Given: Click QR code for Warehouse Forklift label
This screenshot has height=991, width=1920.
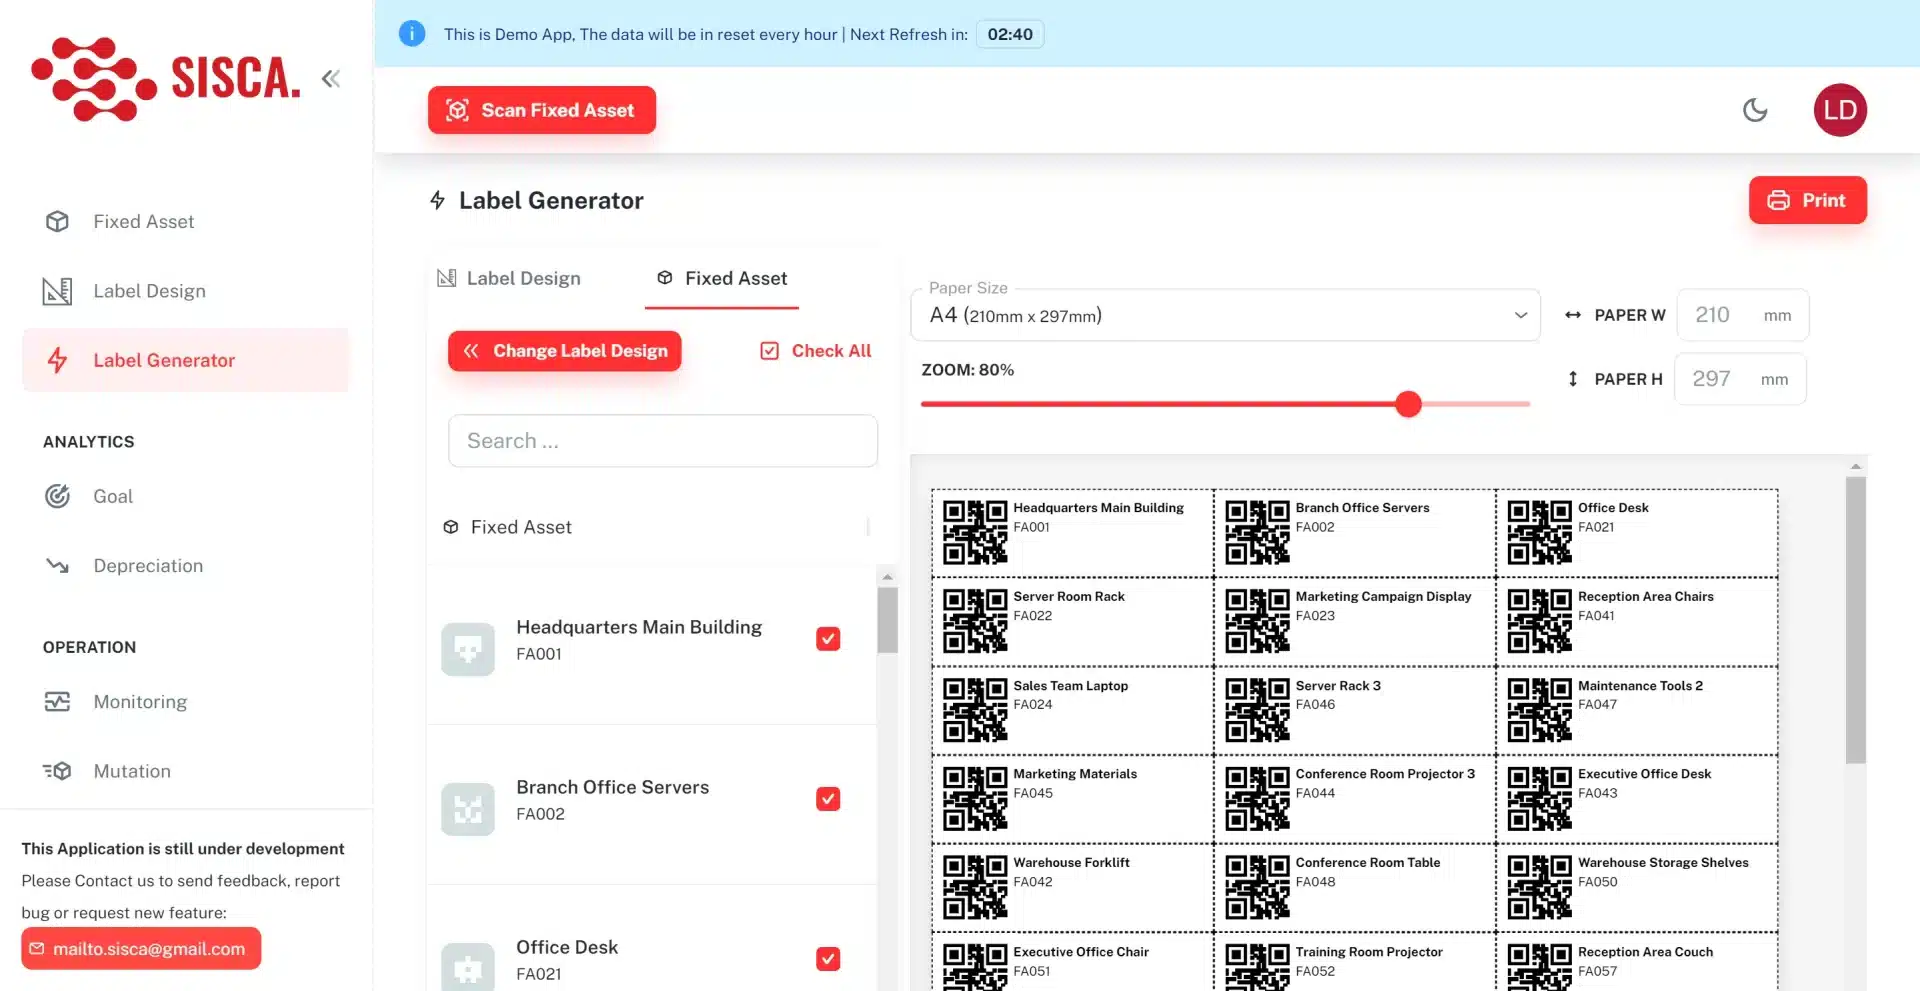Looking at the screenshot, I should coord(975,887).
